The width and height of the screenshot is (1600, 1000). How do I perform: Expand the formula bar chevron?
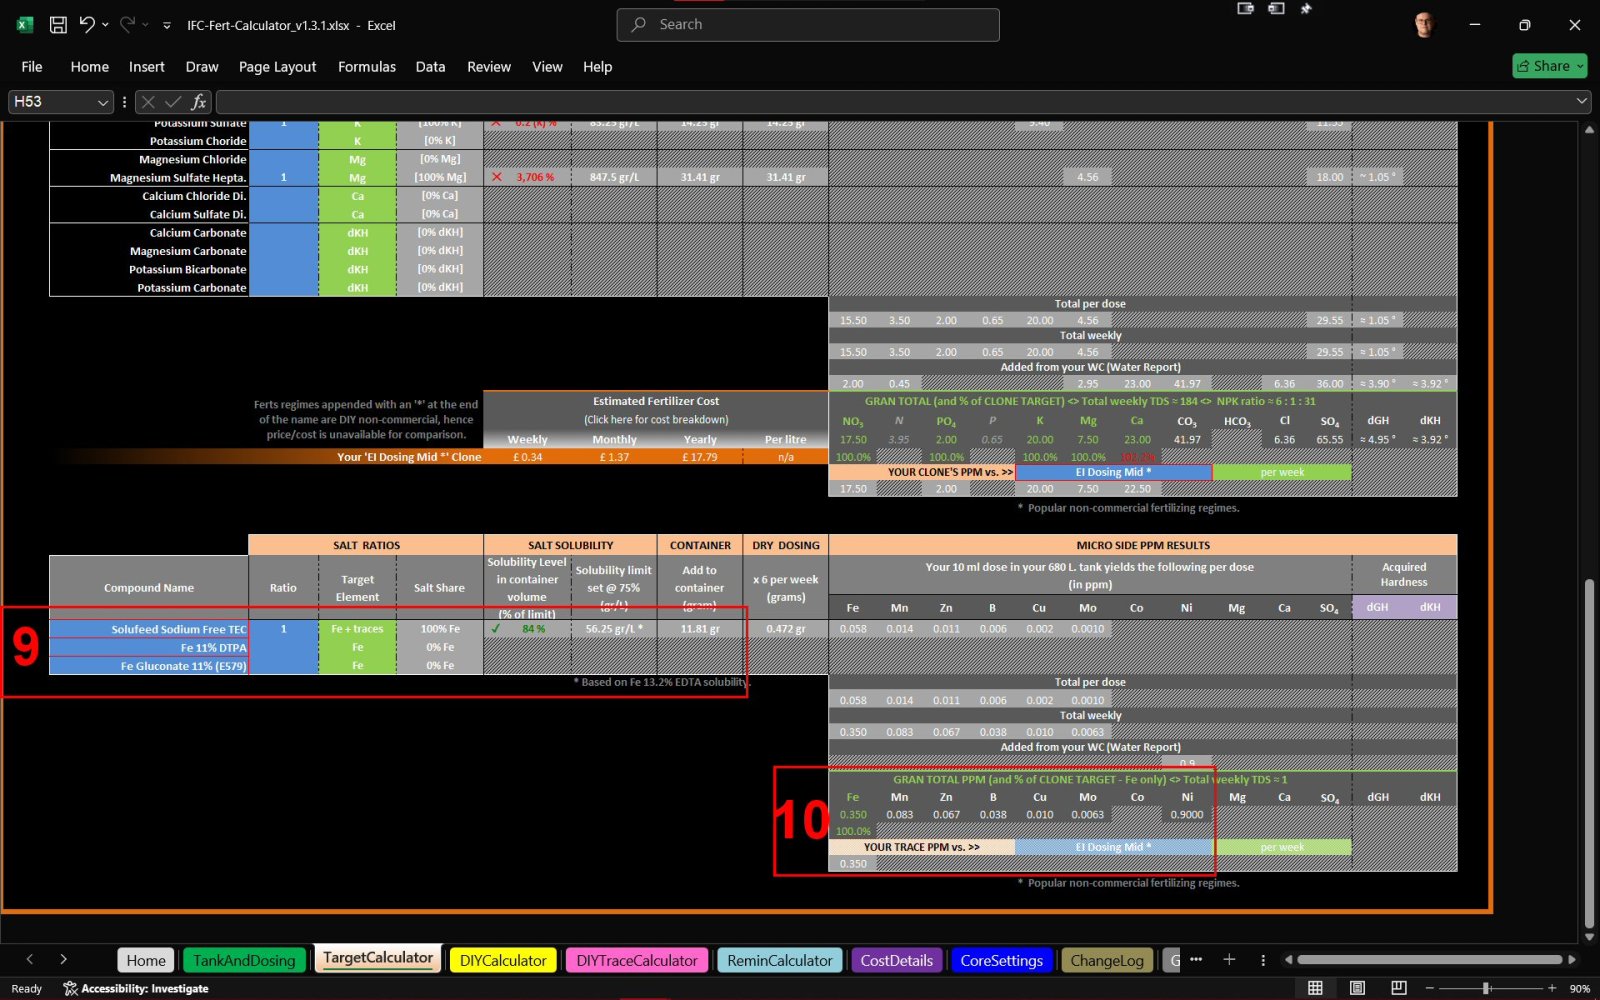pyautogui.click(x=1581, y=101)
